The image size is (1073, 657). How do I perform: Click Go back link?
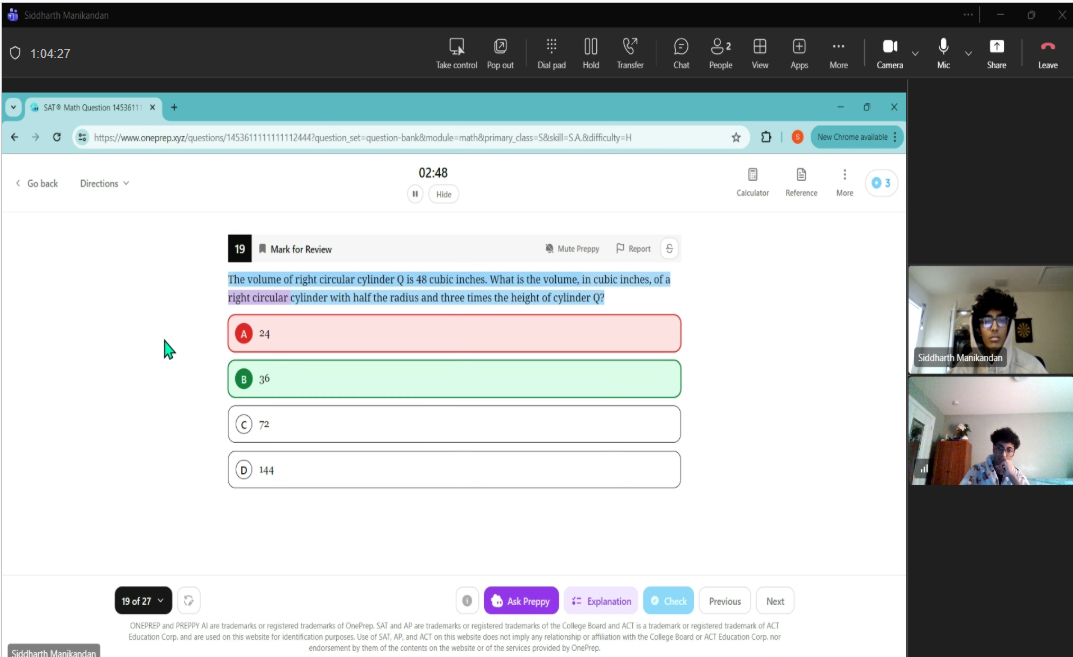37,183
